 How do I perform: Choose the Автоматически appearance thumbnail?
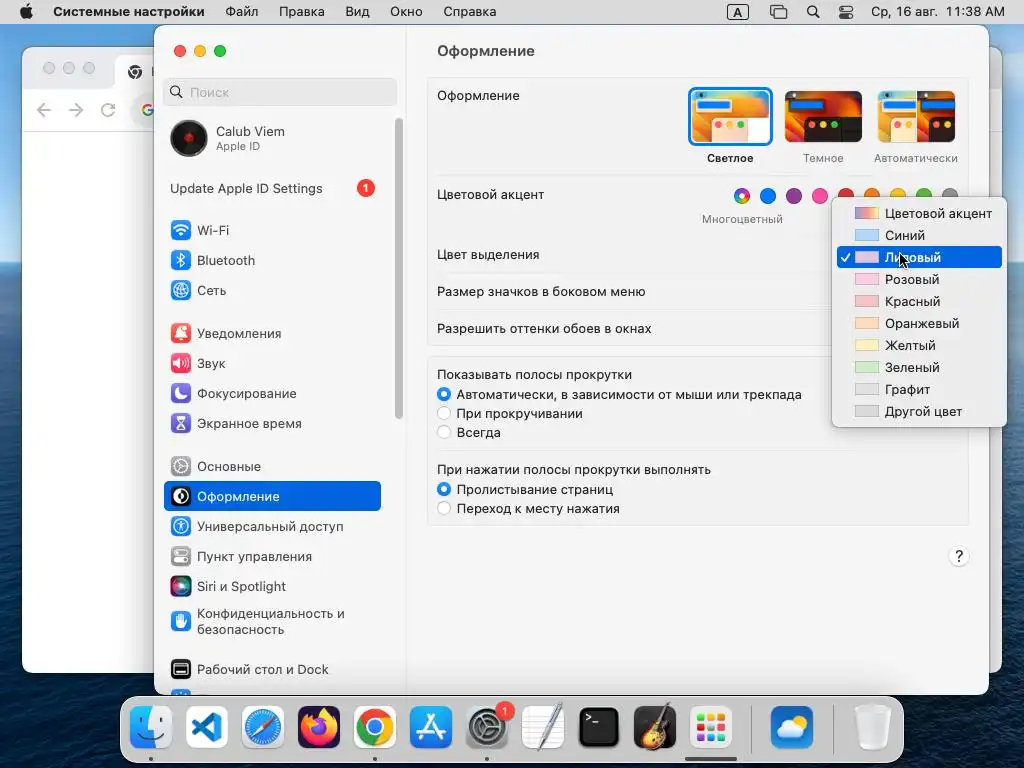916,116
